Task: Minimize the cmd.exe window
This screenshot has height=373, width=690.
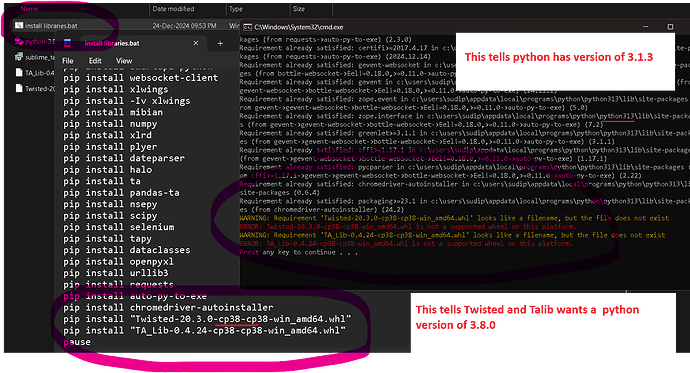Action: click(646, 27)
